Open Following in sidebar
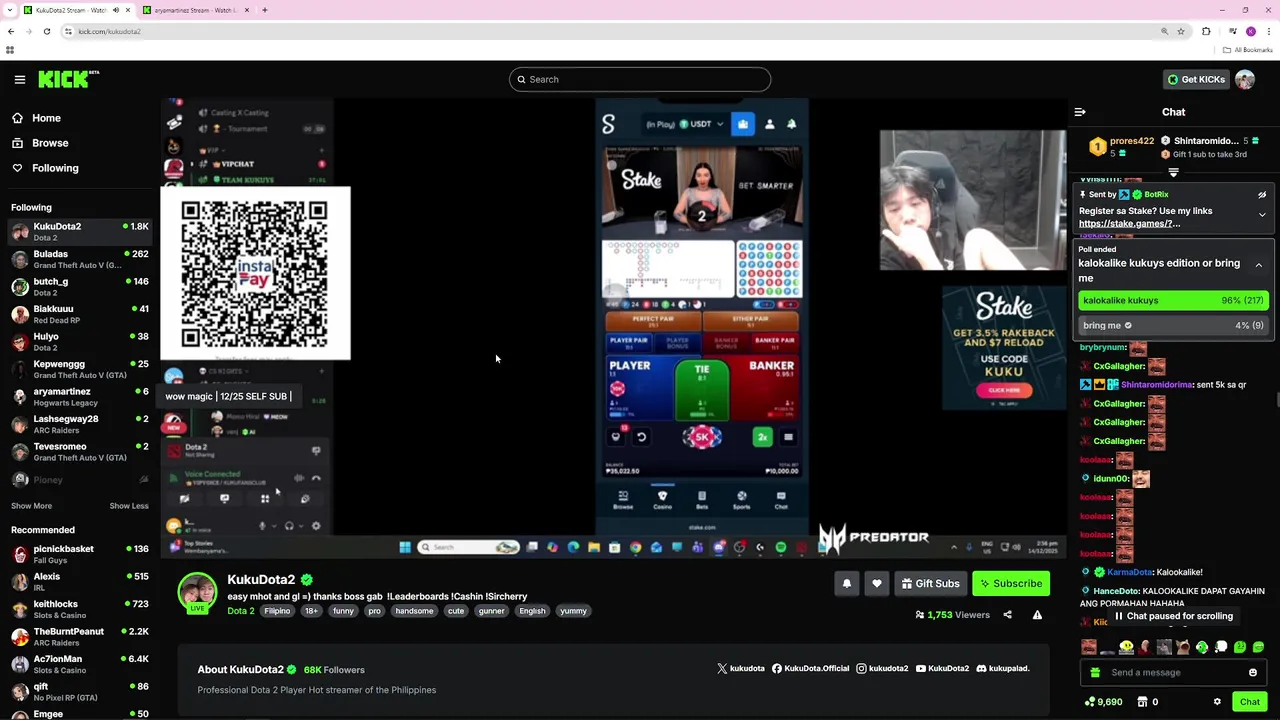 [x=46, y=168]
